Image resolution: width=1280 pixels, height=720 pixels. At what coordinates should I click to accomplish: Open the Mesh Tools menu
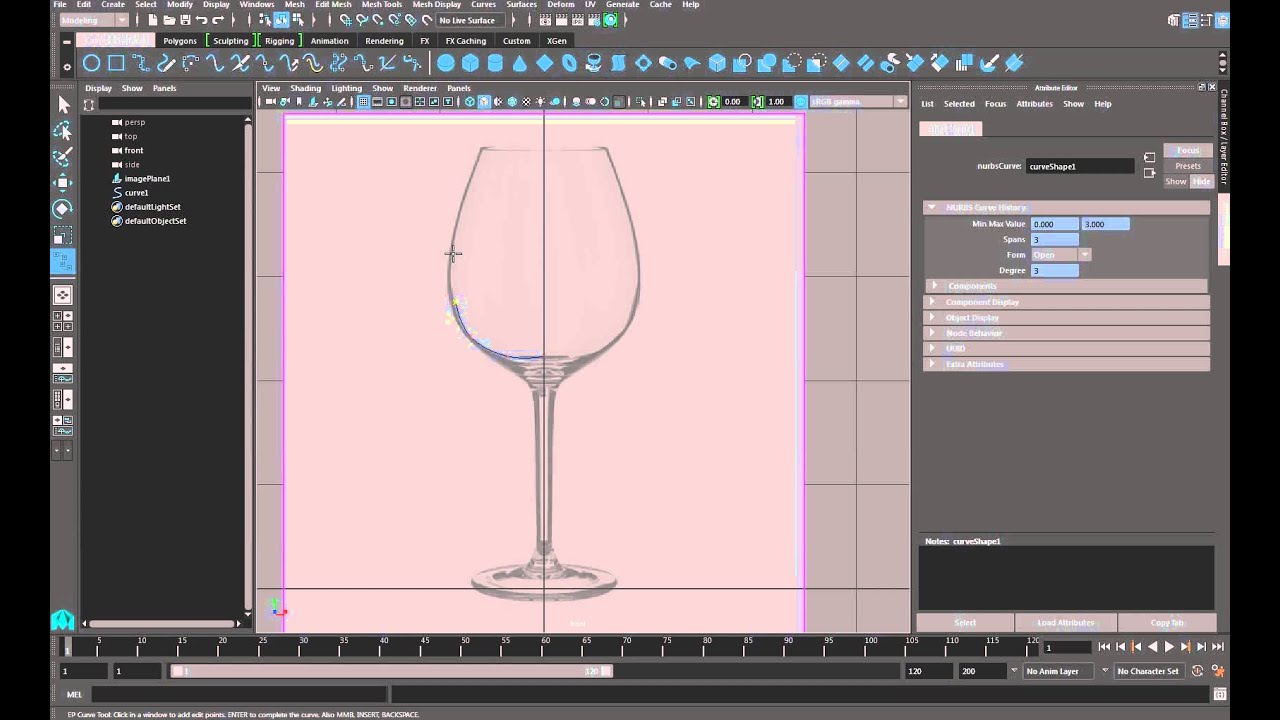coord(381,5)
